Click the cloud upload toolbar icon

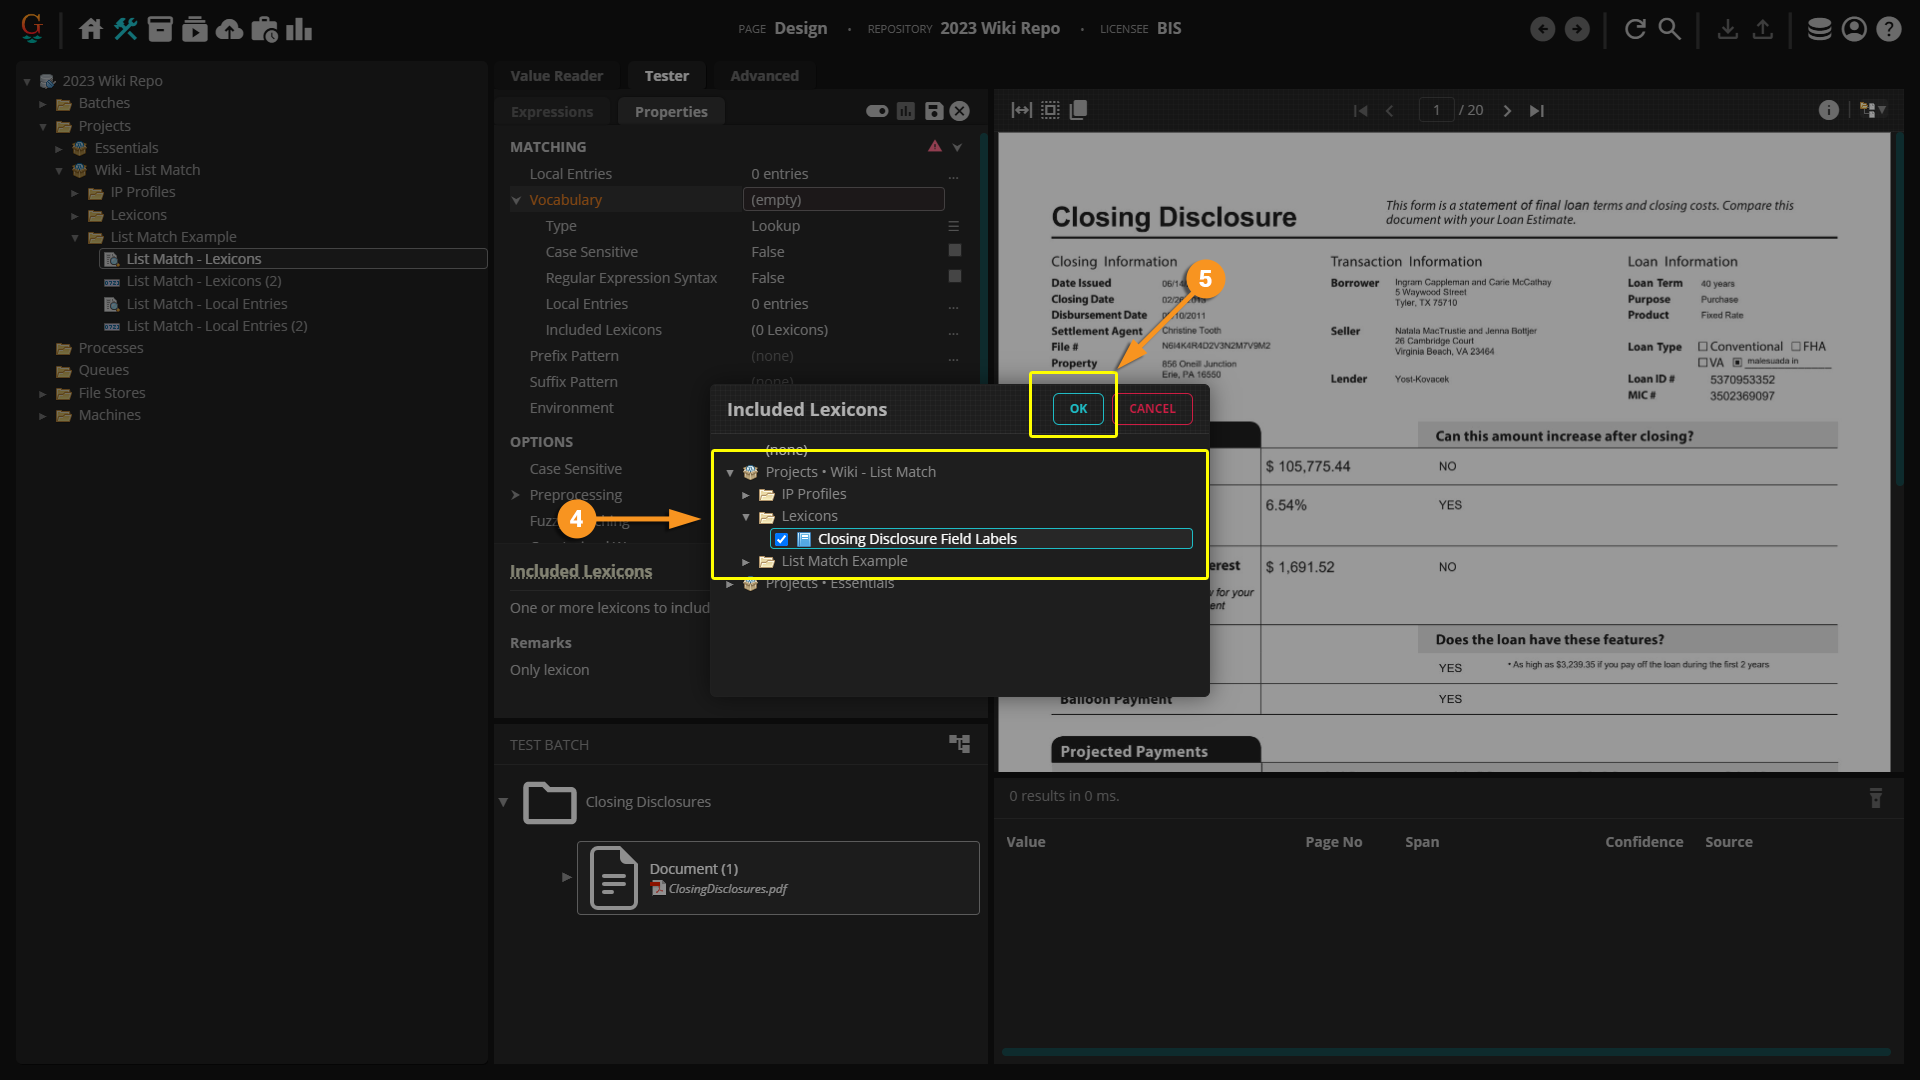pyautogui.click(x=229, y=29)
